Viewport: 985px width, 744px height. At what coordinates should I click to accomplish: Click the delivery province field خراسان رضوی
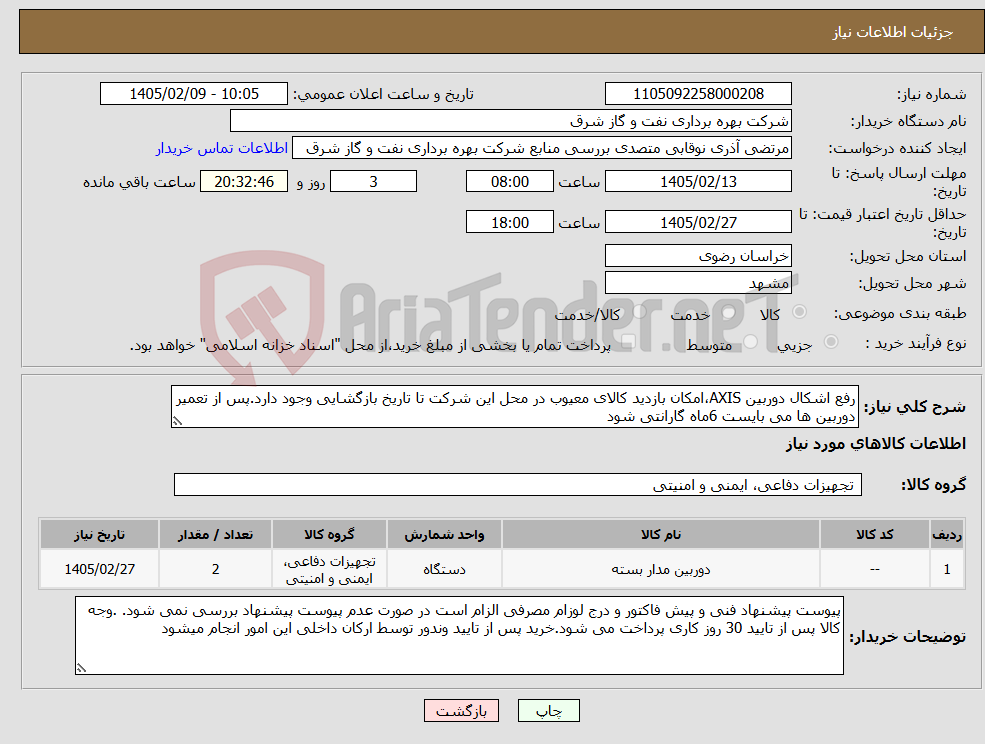tap(698, 256)
